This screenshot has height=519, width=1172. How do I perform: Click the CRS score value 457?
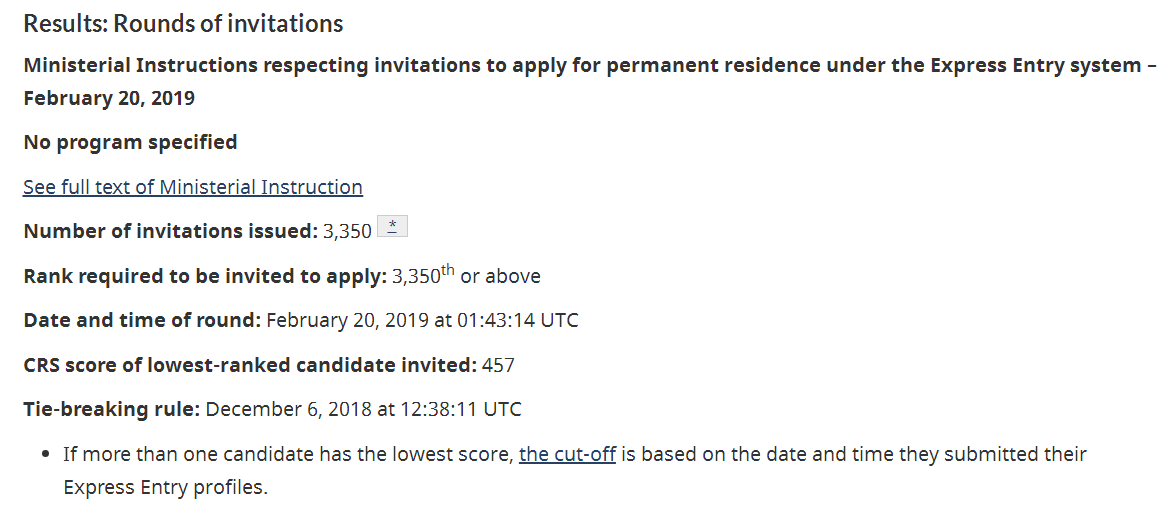coord(498,365)
